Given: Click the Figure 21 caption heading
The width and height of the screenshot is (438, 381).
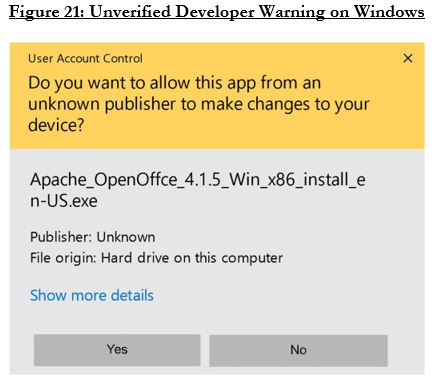Looking at the screenshot, I should [217, 13].
